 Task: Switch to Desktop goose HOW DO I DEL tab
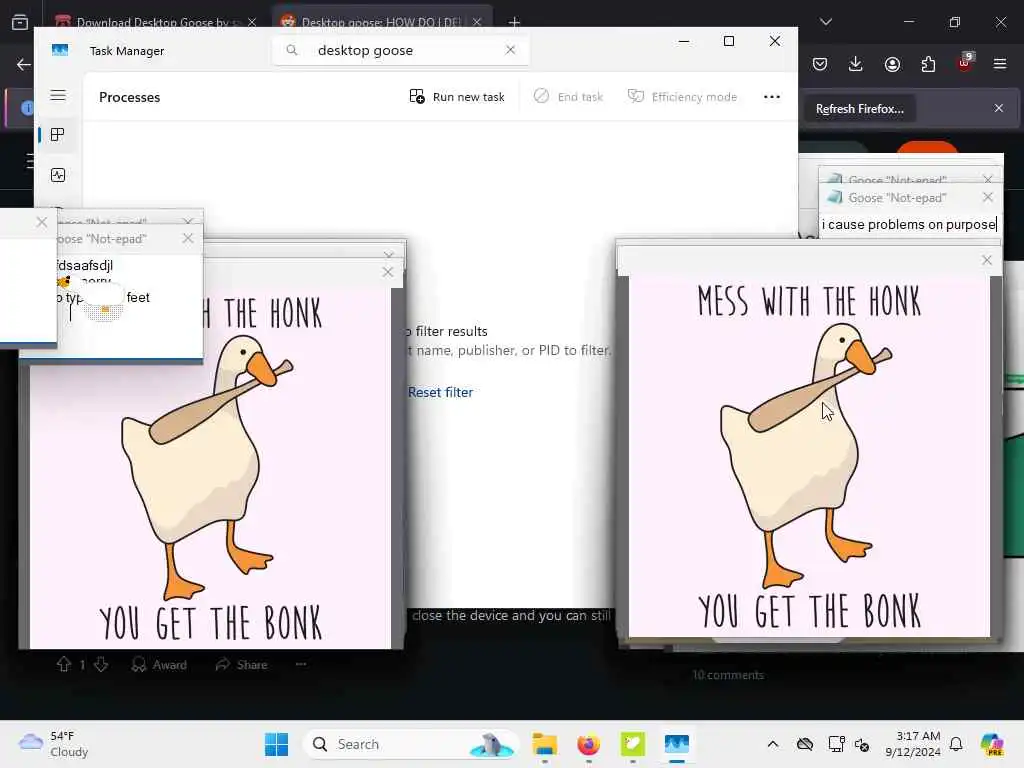381,22
